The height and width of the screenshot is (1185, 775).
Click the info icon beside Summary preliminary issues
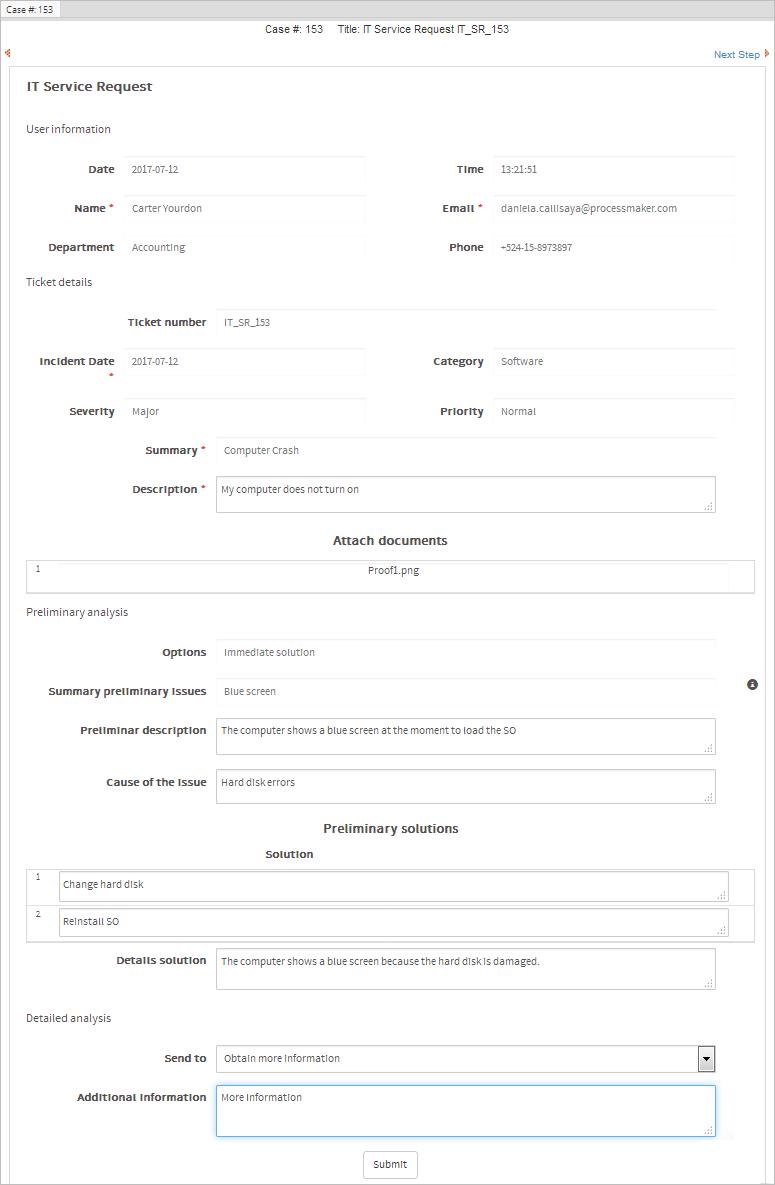tap(752, 684)
